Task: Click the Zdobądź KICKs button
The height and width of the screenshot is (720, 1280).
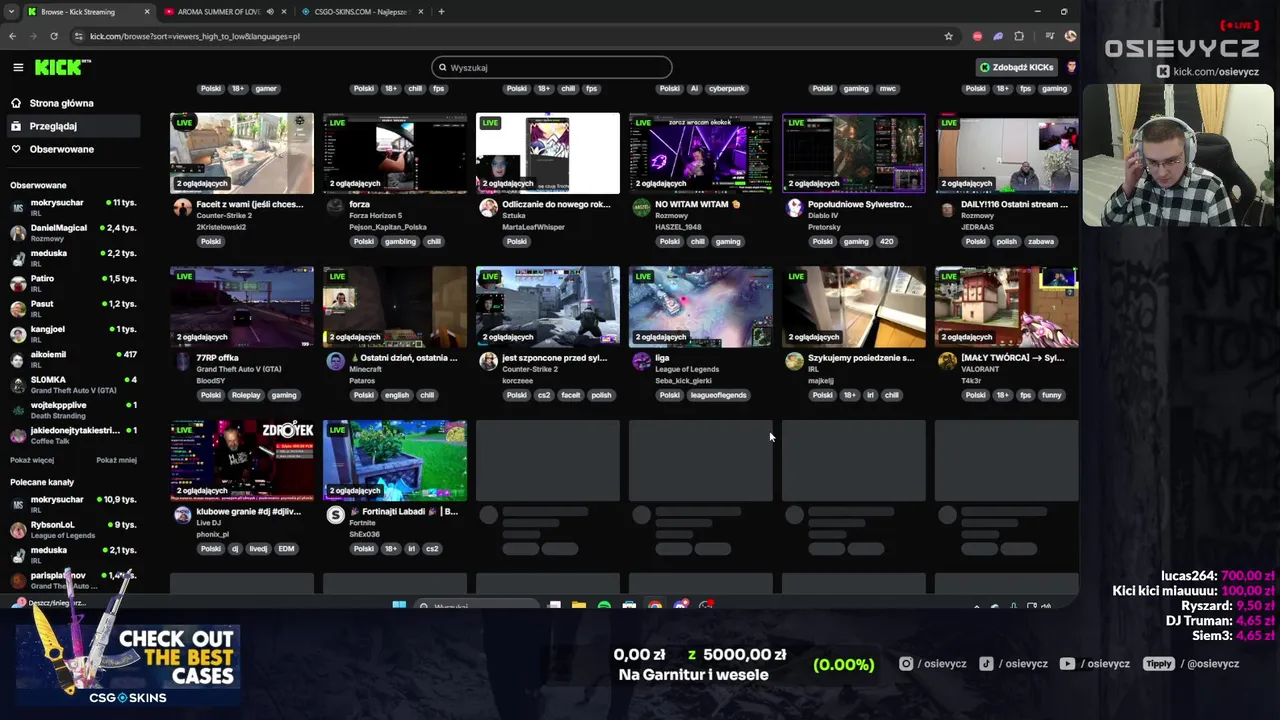Action: click(x=1016, y=67)
